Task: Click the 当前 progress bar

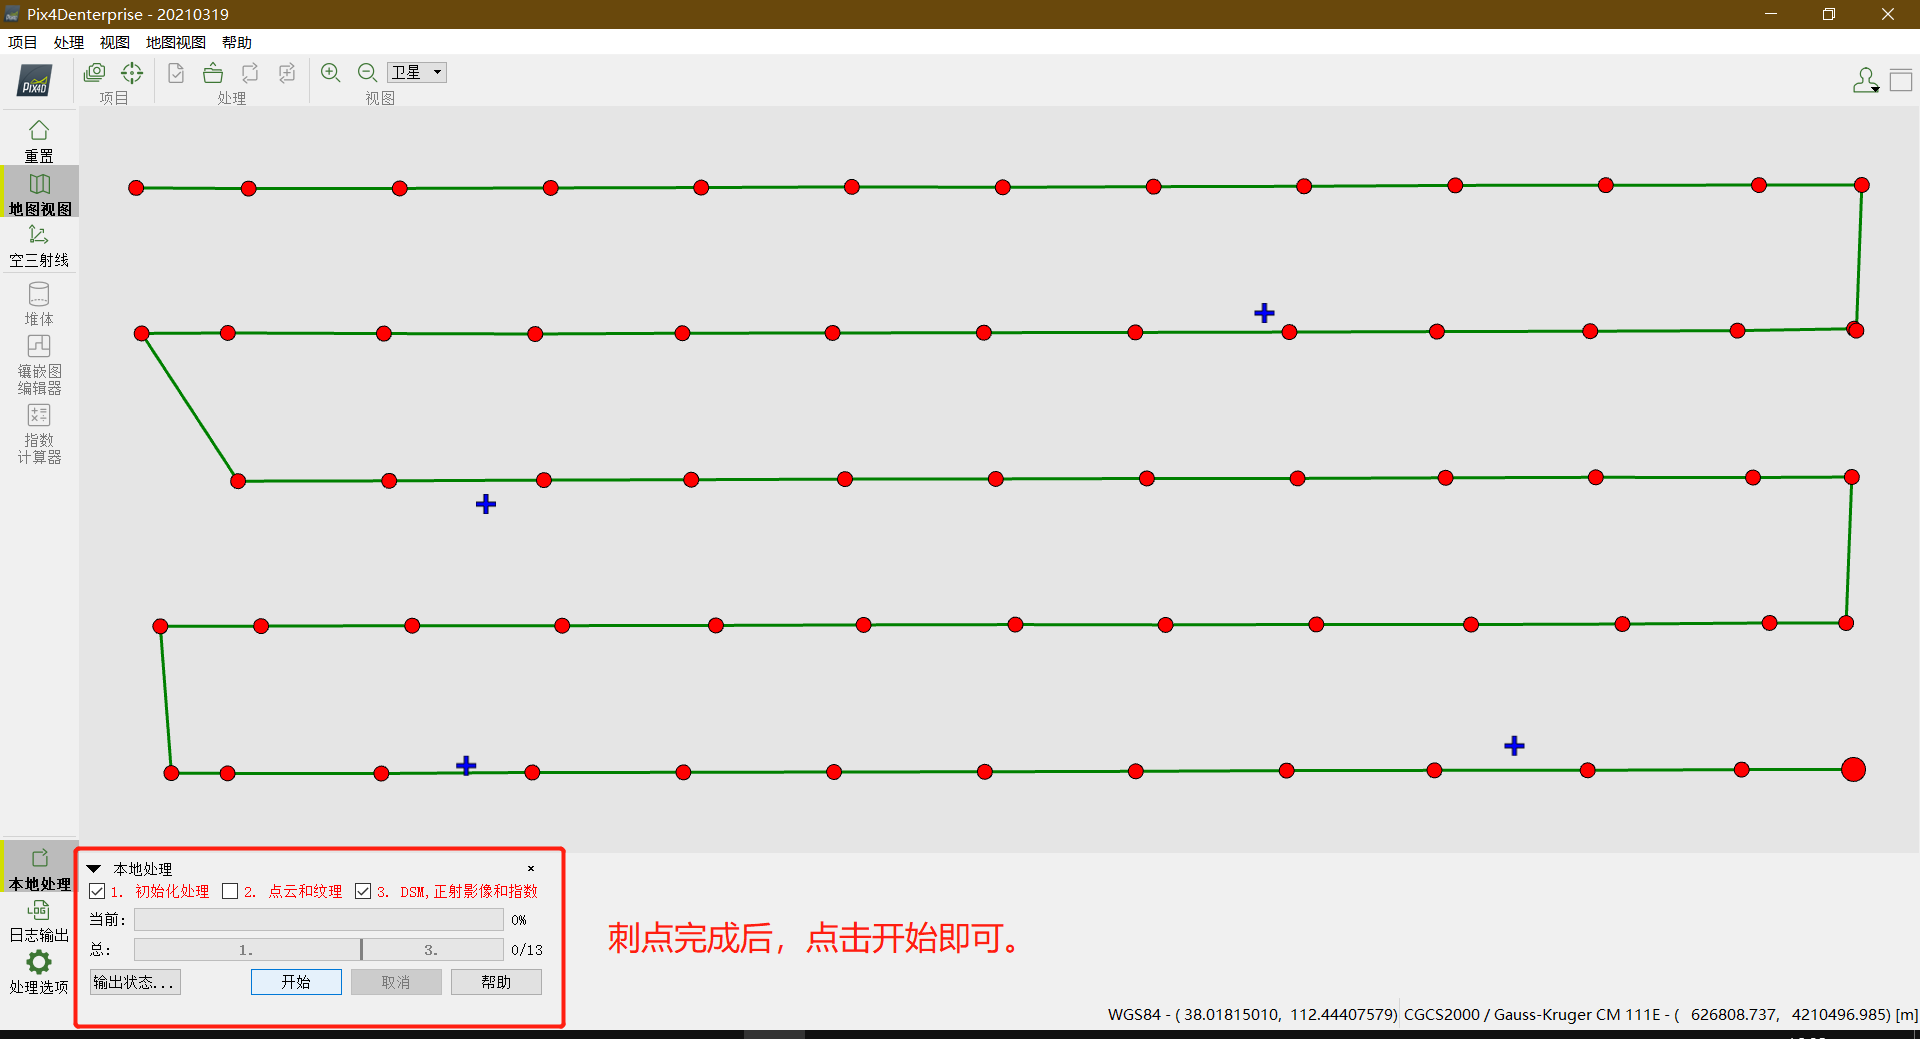Action: tap(318, 919)
